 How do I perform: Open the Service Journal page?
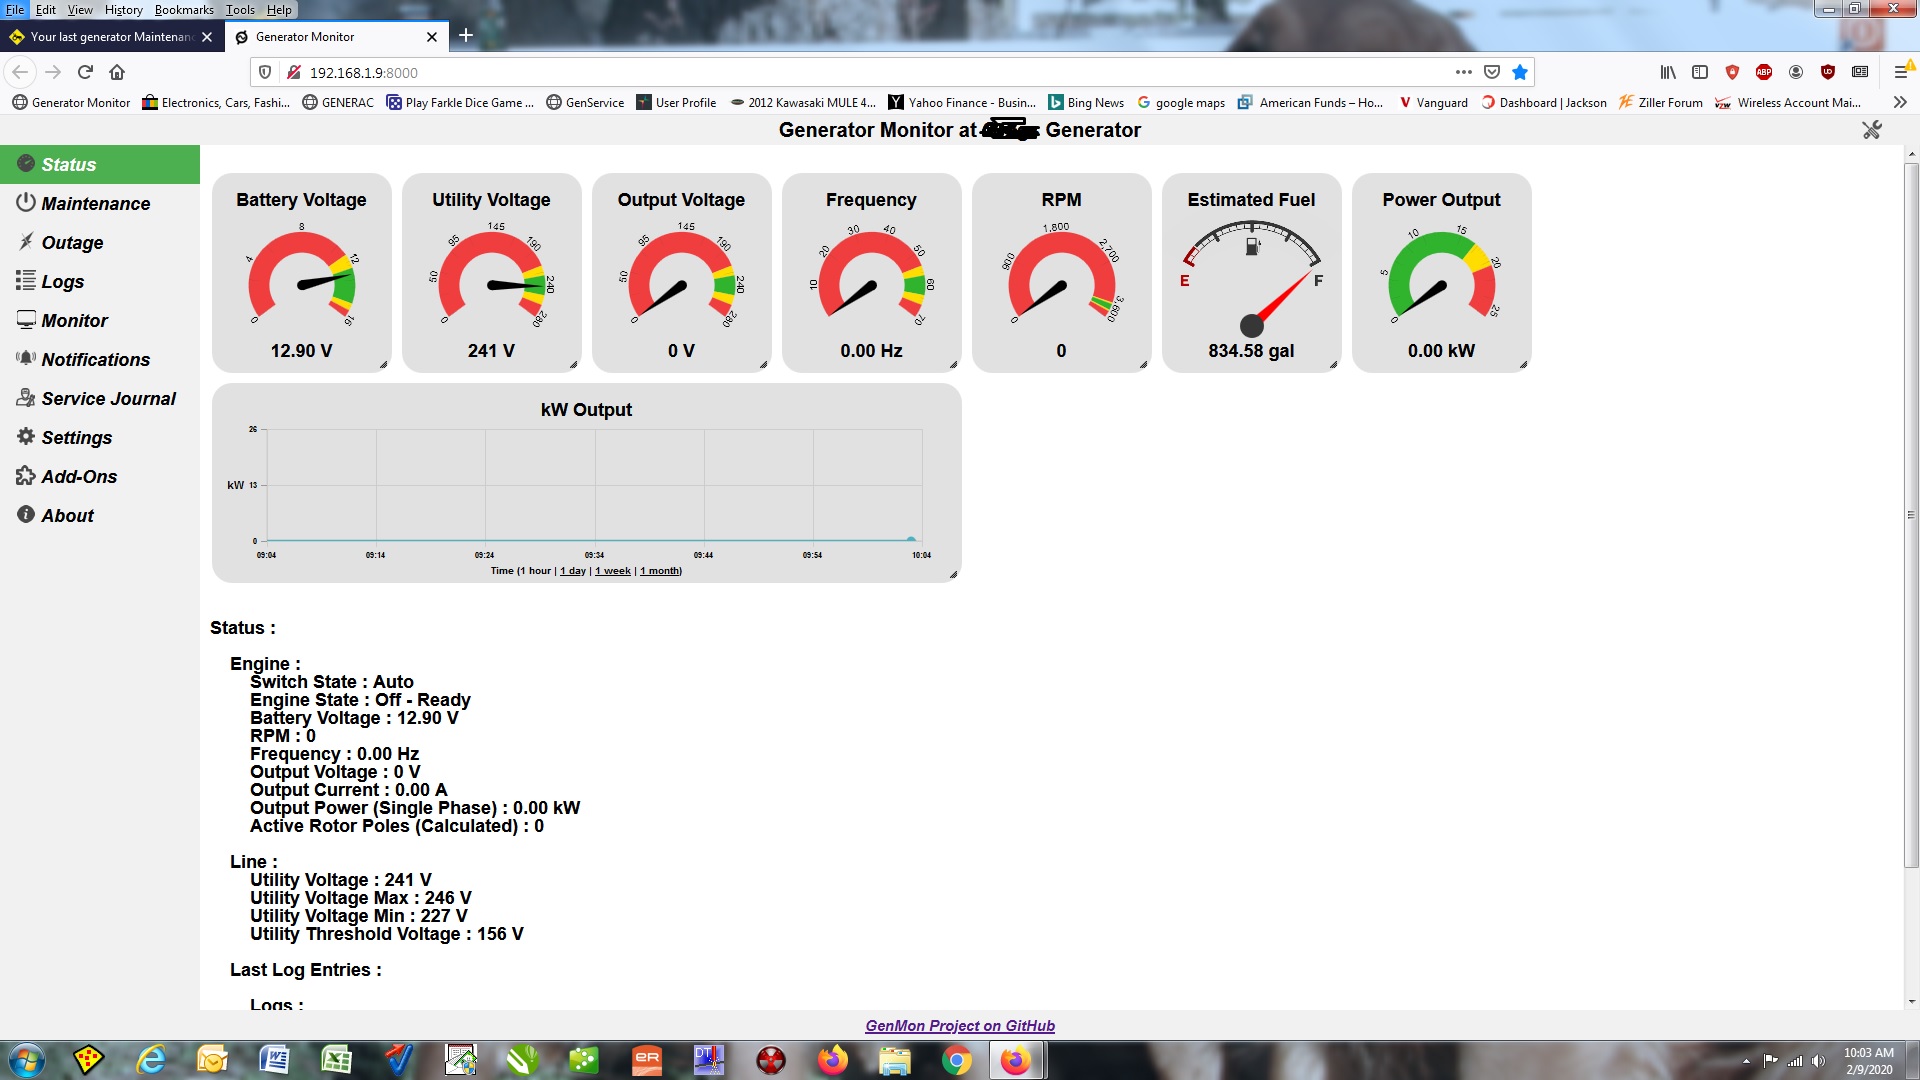coord(108,398)
